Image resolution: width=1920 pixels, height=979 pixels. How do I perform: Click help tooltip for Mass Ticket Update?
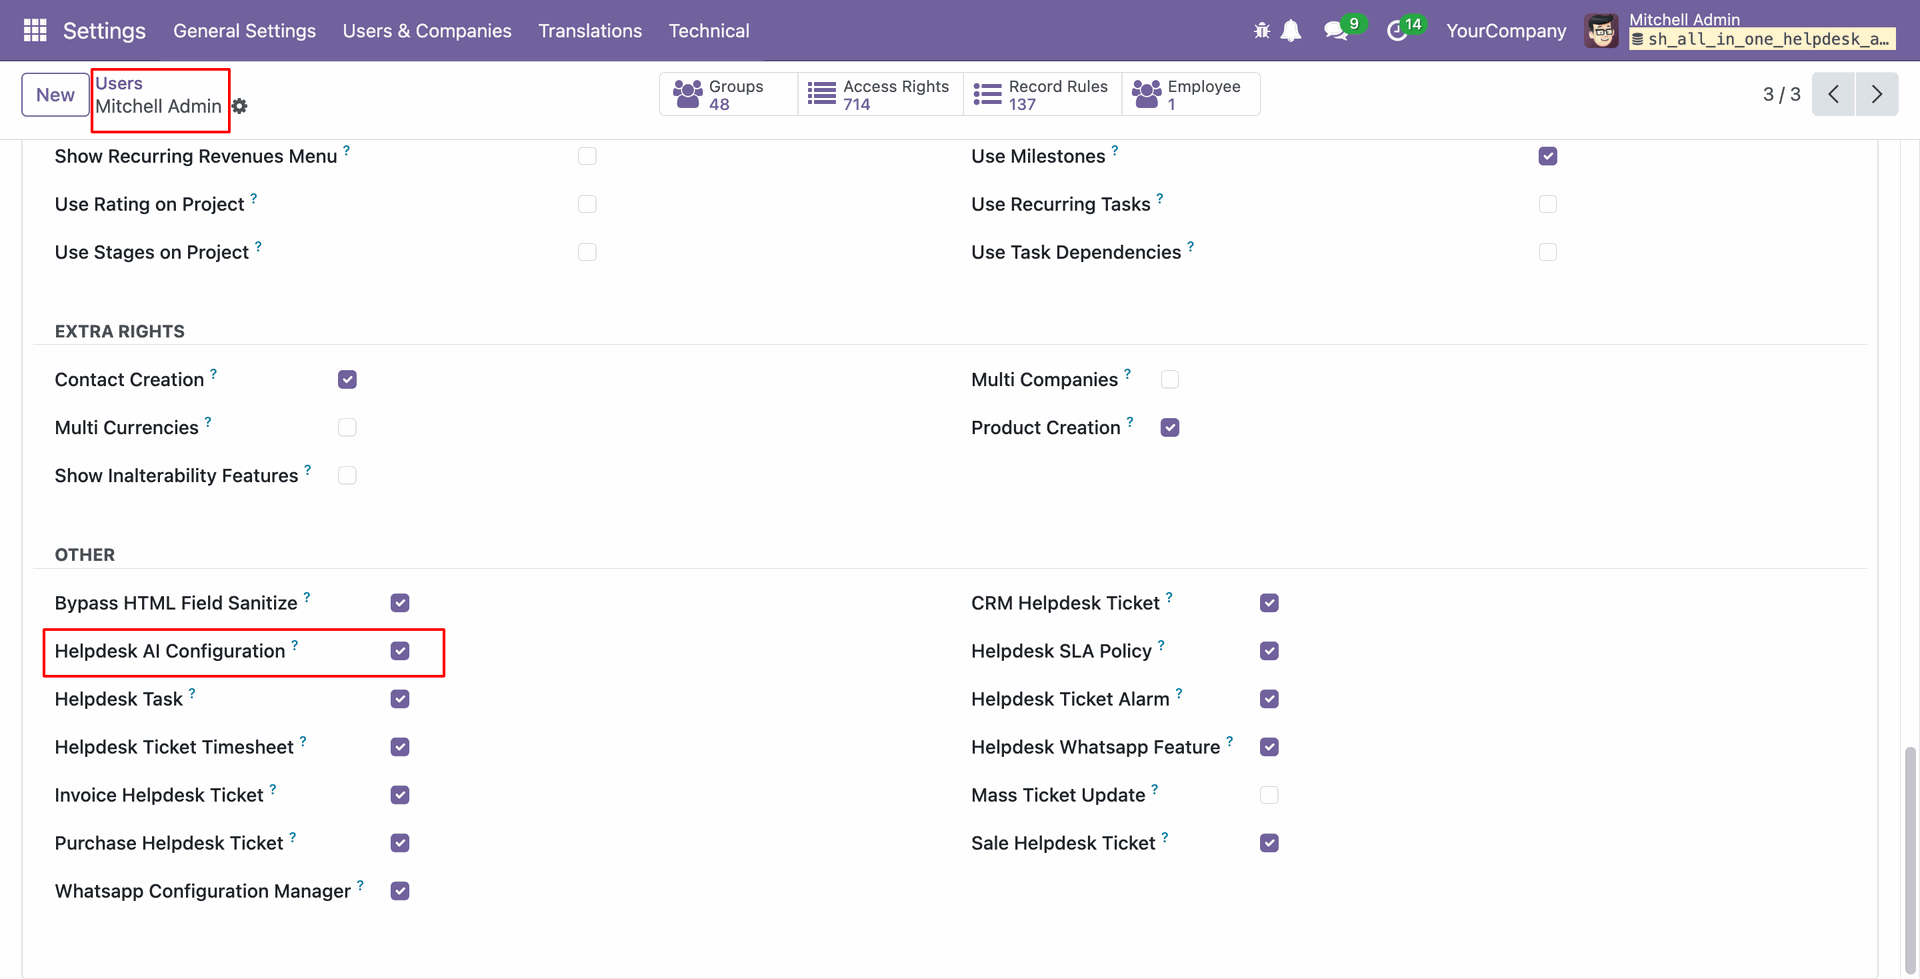[x=1155, y=789]
